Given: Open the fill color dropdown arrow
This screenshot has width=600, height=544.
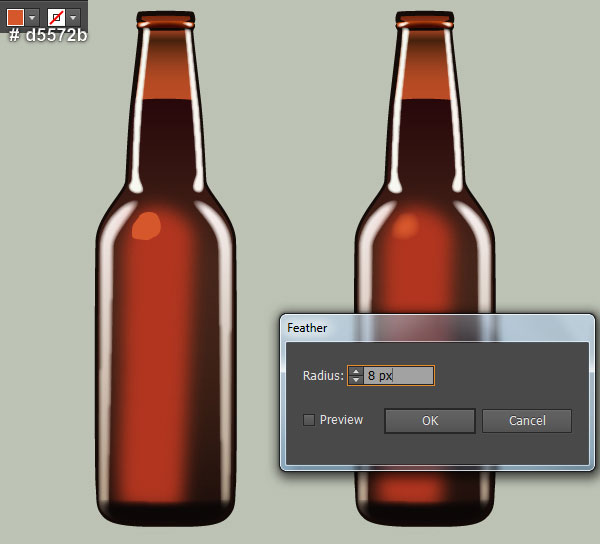Looking at the screenshot, I should 32,17.
